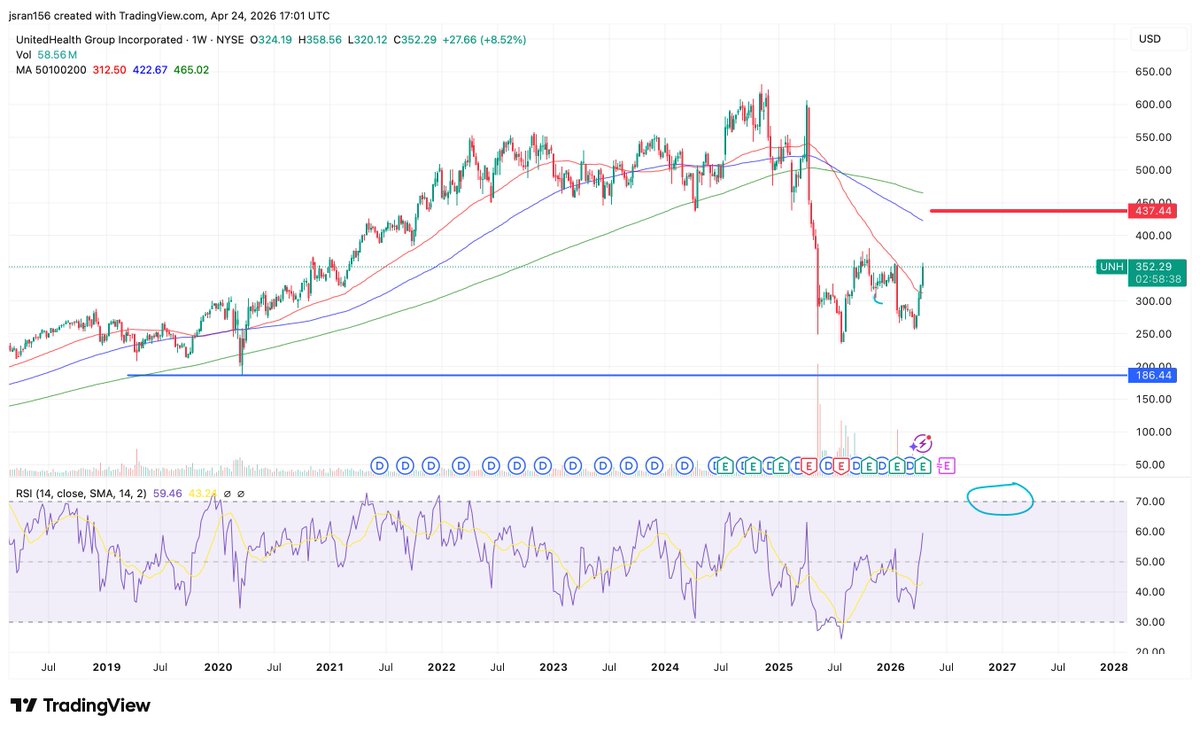Image resolution: width=1200 pixels, height=732 pixels.
Task: Click the 2027 label on time axis
Action: (1001, 666)
